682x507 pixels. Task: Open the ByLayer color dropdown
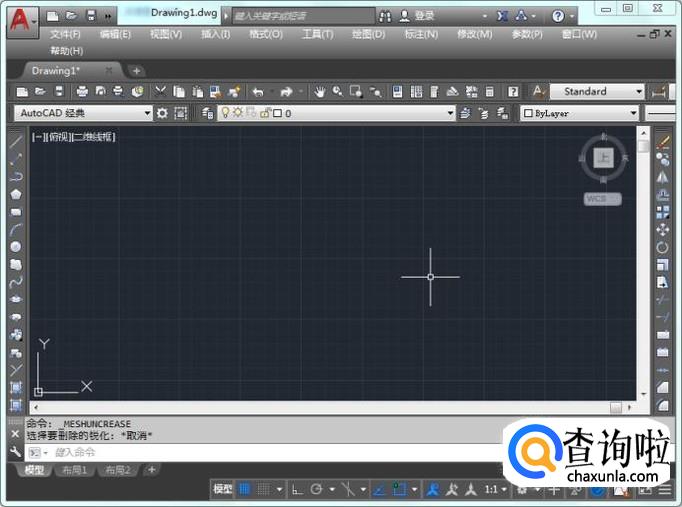(x=579, y=113)
